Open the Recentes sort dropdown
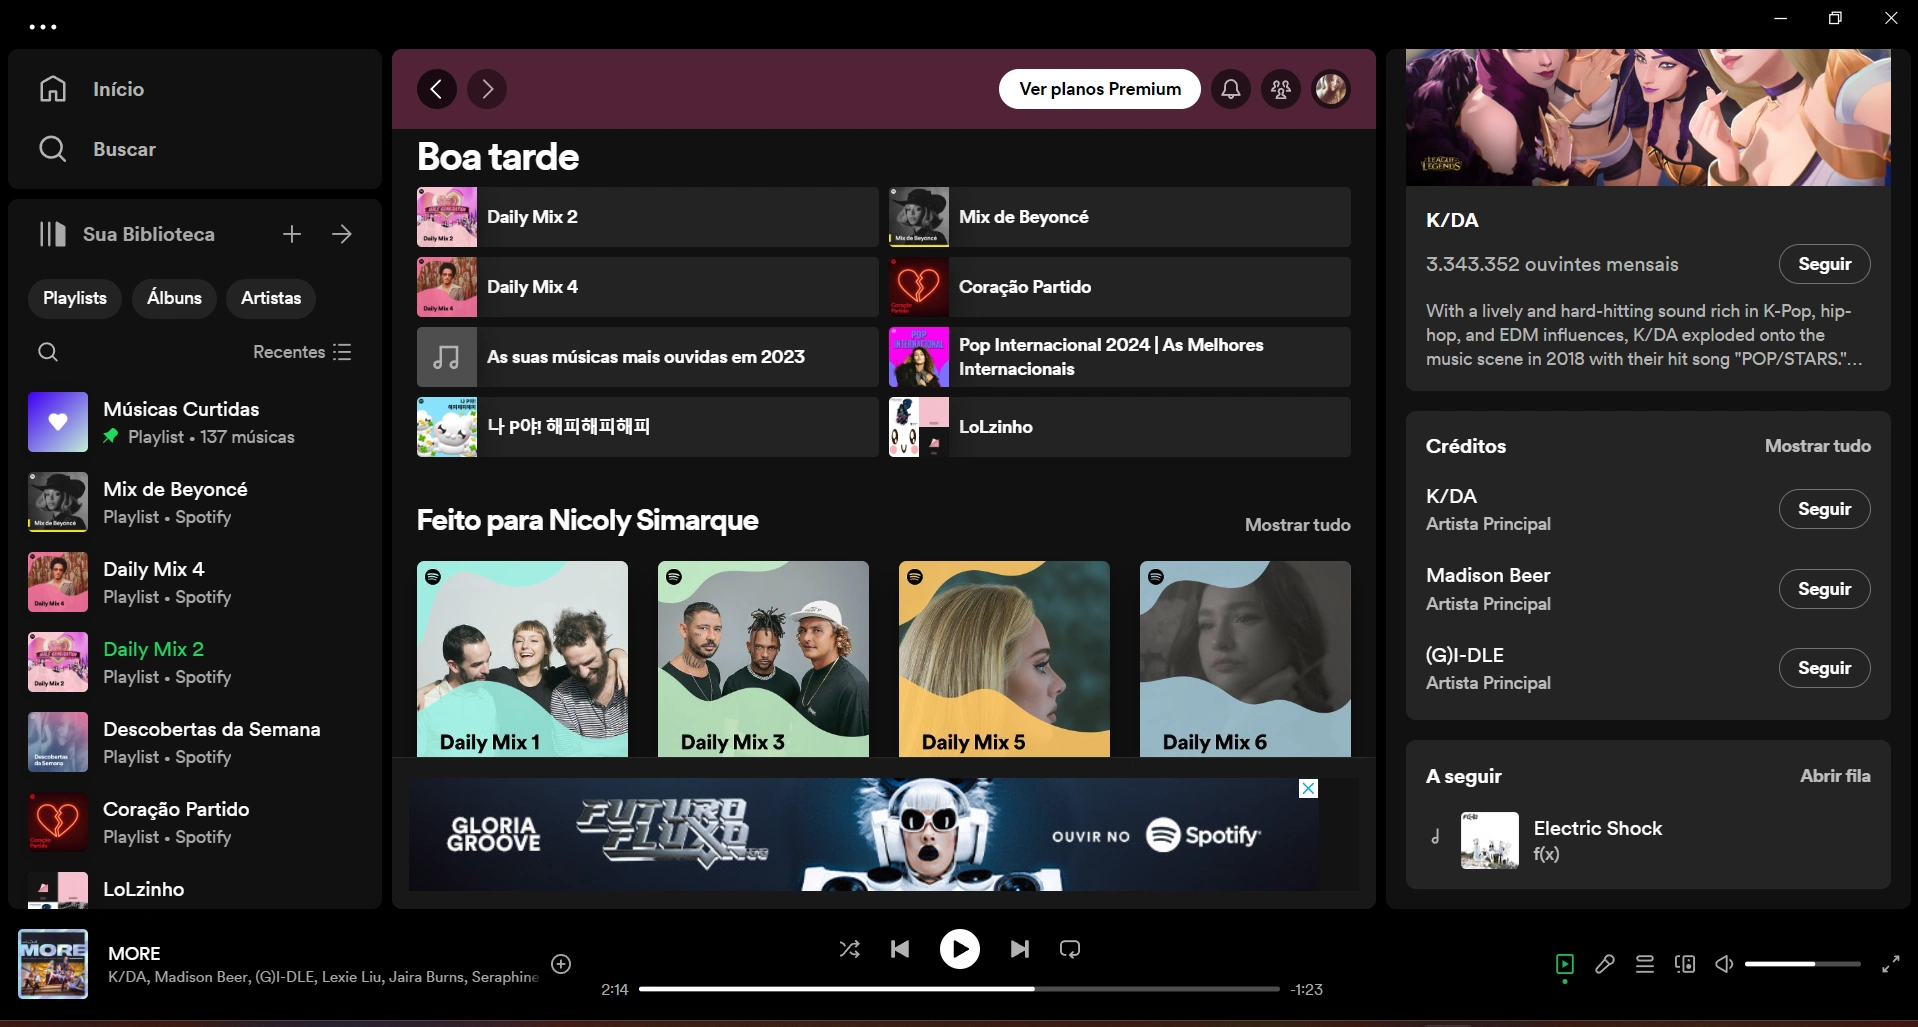1918x1027 pixels. (x=301, y=352)
